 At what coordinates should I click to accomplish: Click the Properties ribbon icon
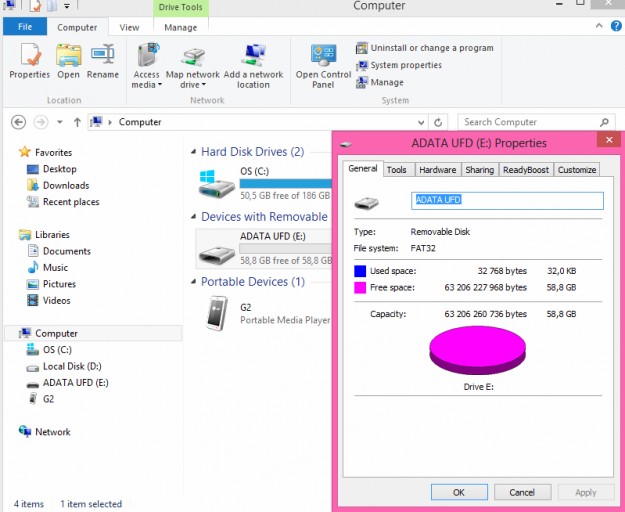click(x=29, y=61)
